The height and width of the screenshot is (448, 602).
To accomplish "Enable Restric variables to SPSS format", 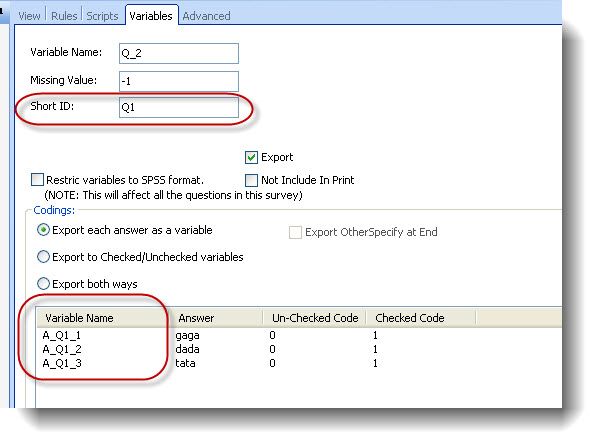I will click(x=37, y=180).
